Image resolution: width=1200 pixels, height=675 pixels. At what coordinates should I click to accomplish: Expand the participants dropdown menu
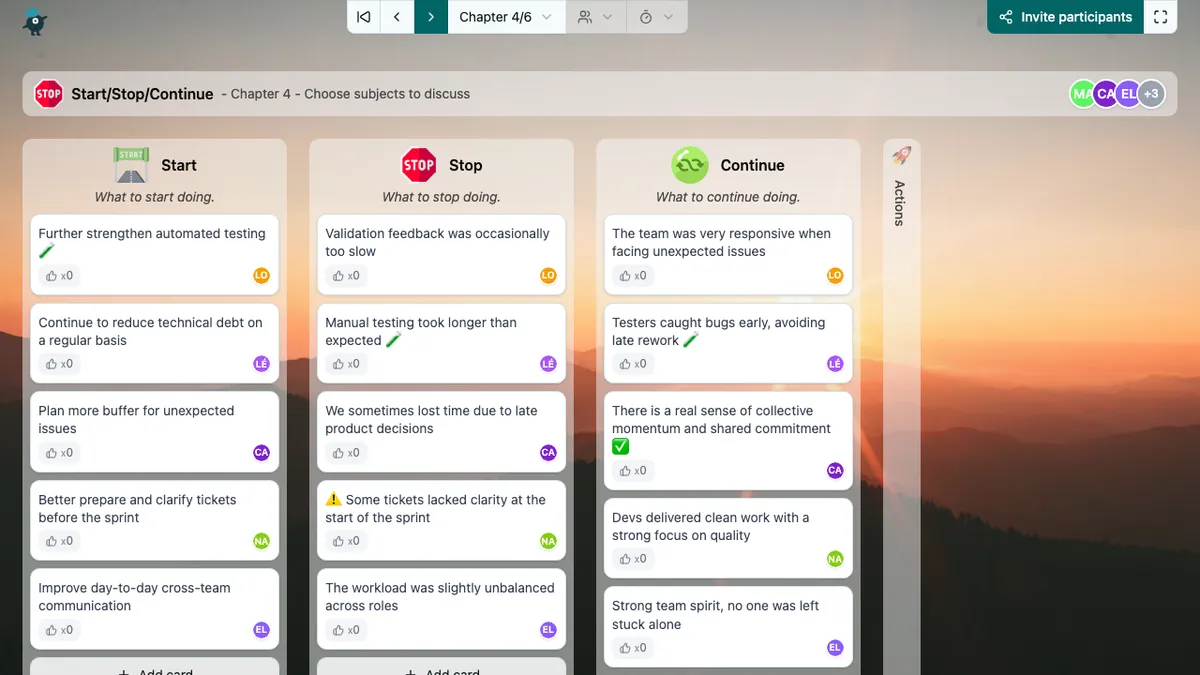pos(595,17)
